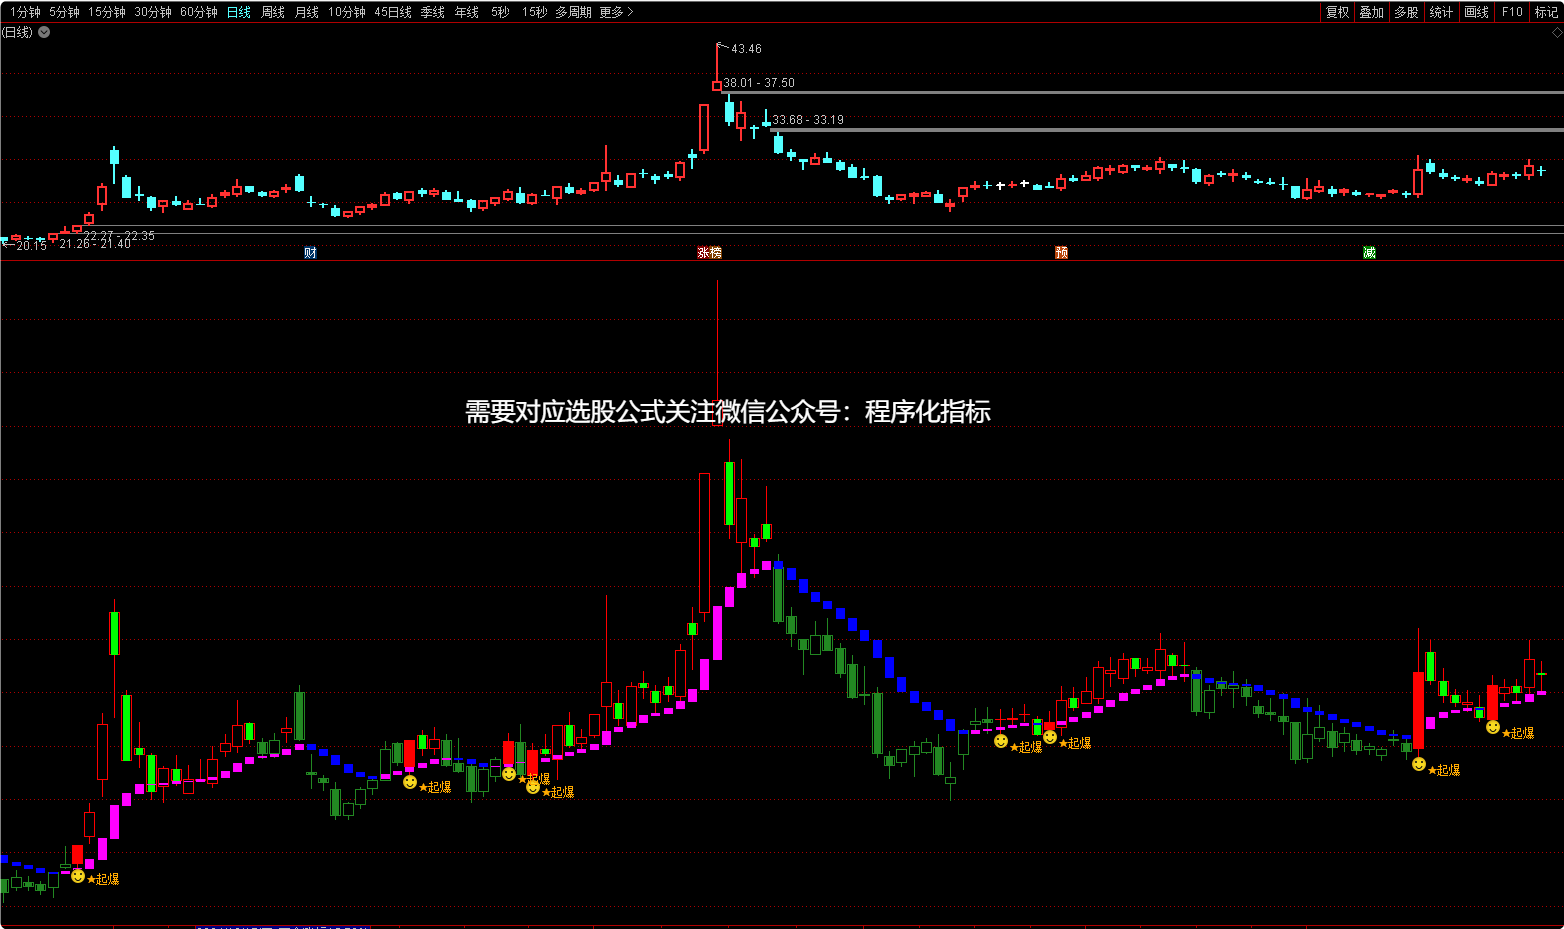Viewport: 1564px width, 929px height.
Task: Open the F10 company info
Action: [x=1512, y=12]
